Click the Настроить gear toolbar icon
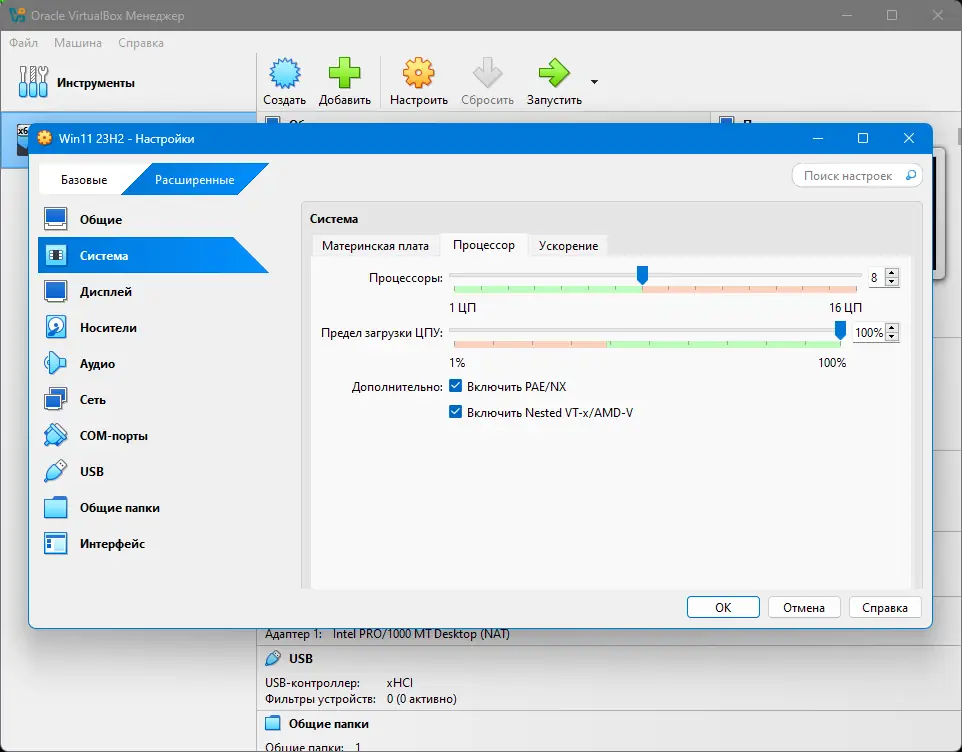 coord(418,74)
